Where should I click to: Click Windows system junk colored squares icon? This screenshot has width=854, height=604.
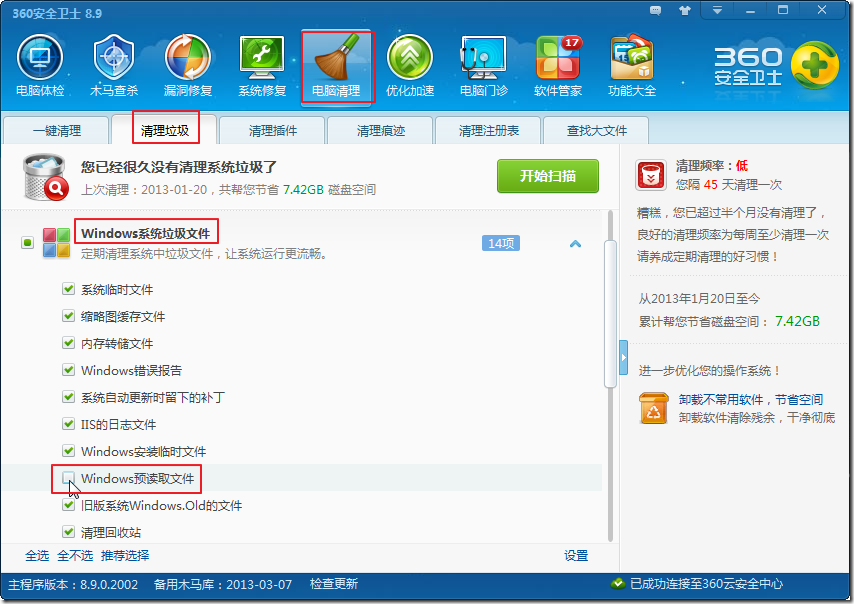pos(57,243)
